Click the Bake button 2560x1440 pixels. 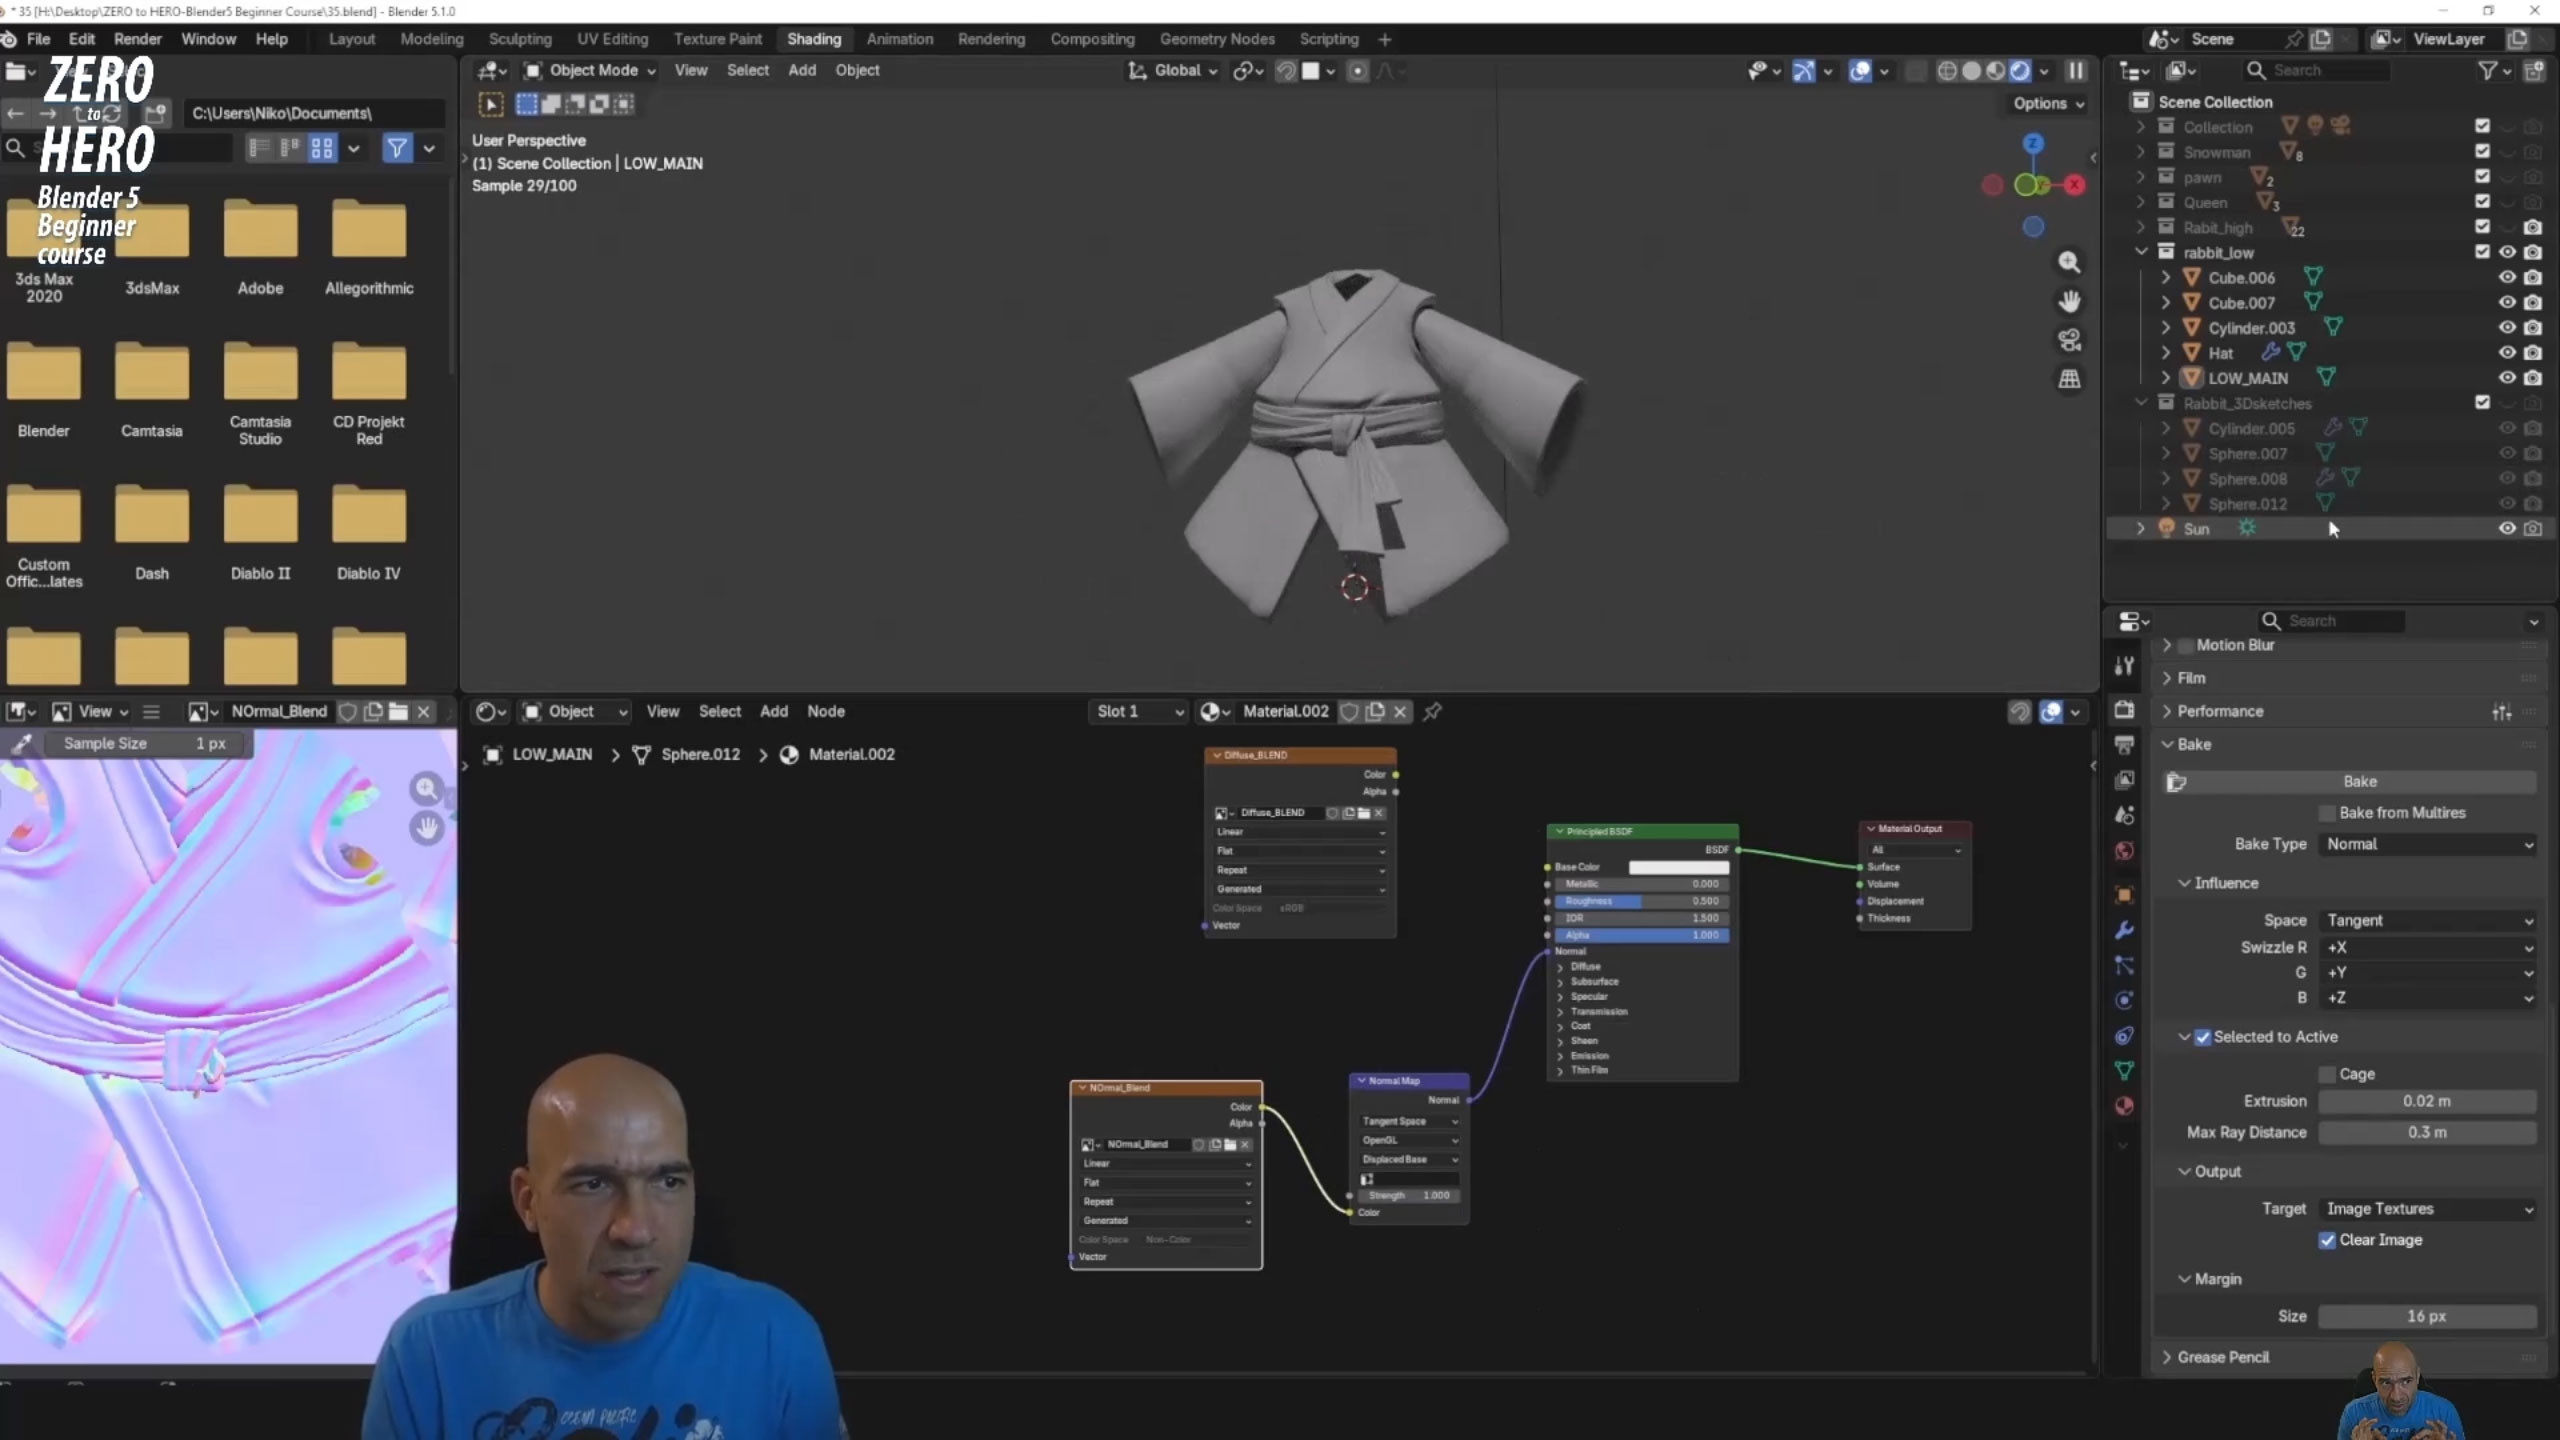tap(2359, 781)
